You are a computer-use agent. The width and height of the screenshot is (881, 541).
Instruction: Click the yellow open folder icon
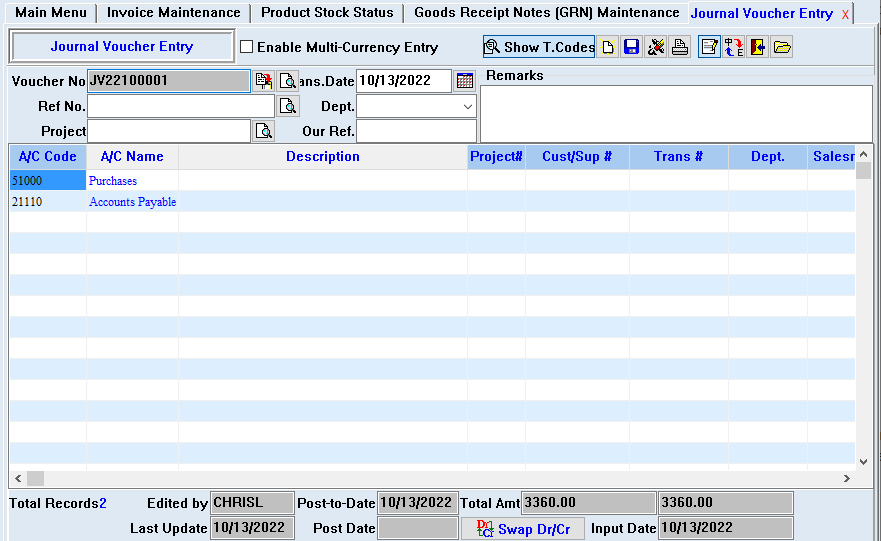782,47
